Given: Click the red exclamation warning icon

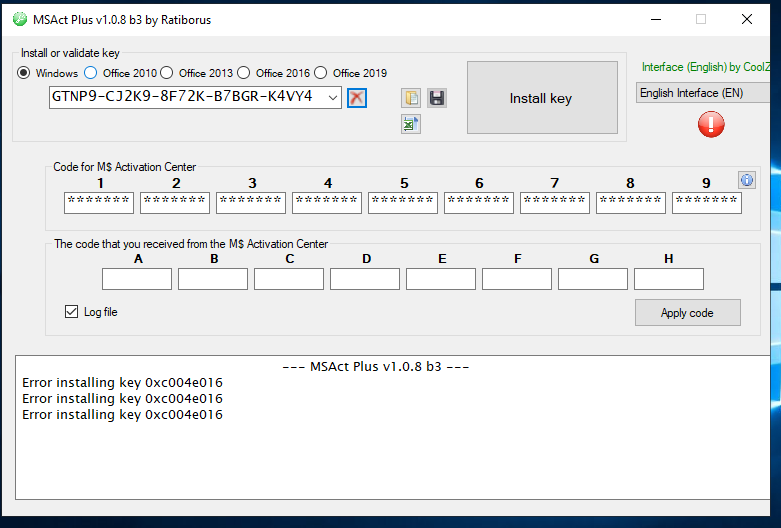Looking at the screenshot, I should 711,124.
